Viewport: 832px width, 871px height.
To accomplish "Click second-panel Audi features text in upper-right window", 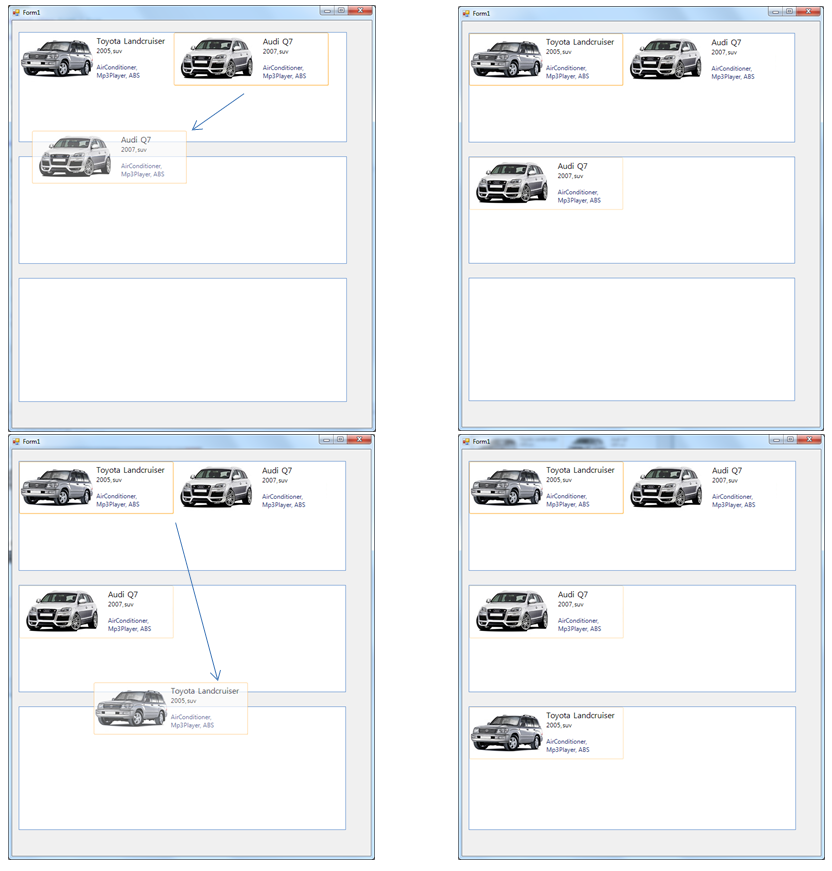I will pyautogui.click(x=579, y=196).
